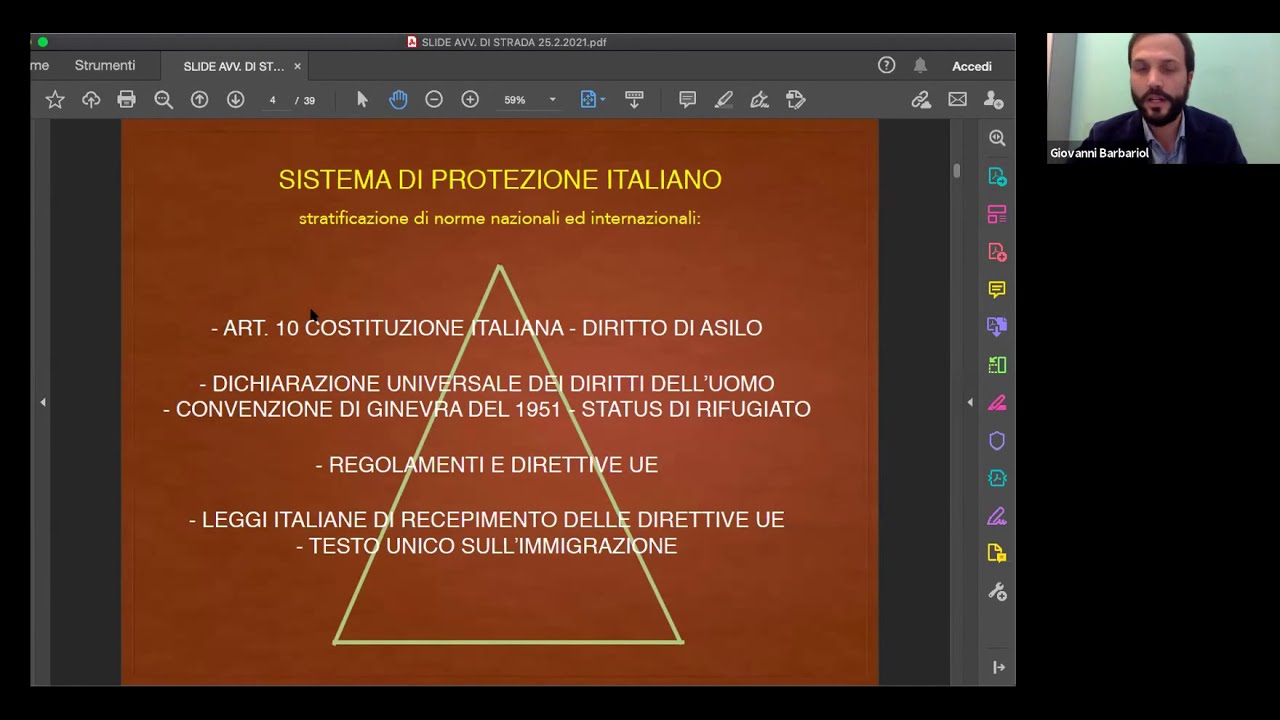Close the SLIDE AVV. DI ST... tab
The height and width of the screenshot is (720, 1280).
click(297, 66)
